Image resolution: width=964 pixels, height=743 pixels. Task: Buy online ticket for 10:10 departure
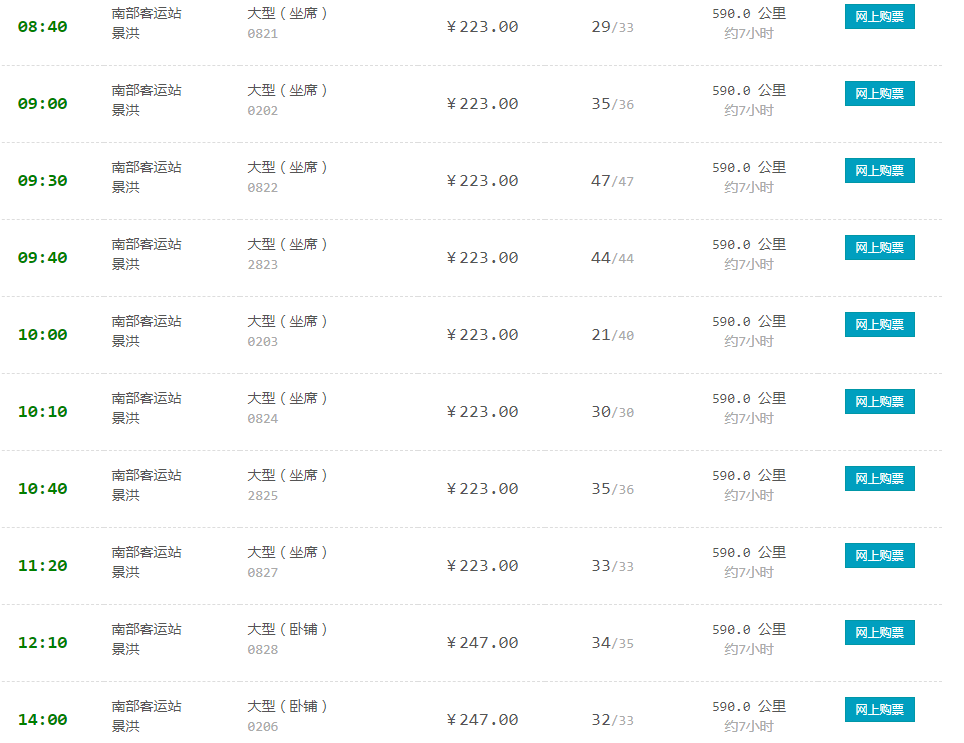879,402
